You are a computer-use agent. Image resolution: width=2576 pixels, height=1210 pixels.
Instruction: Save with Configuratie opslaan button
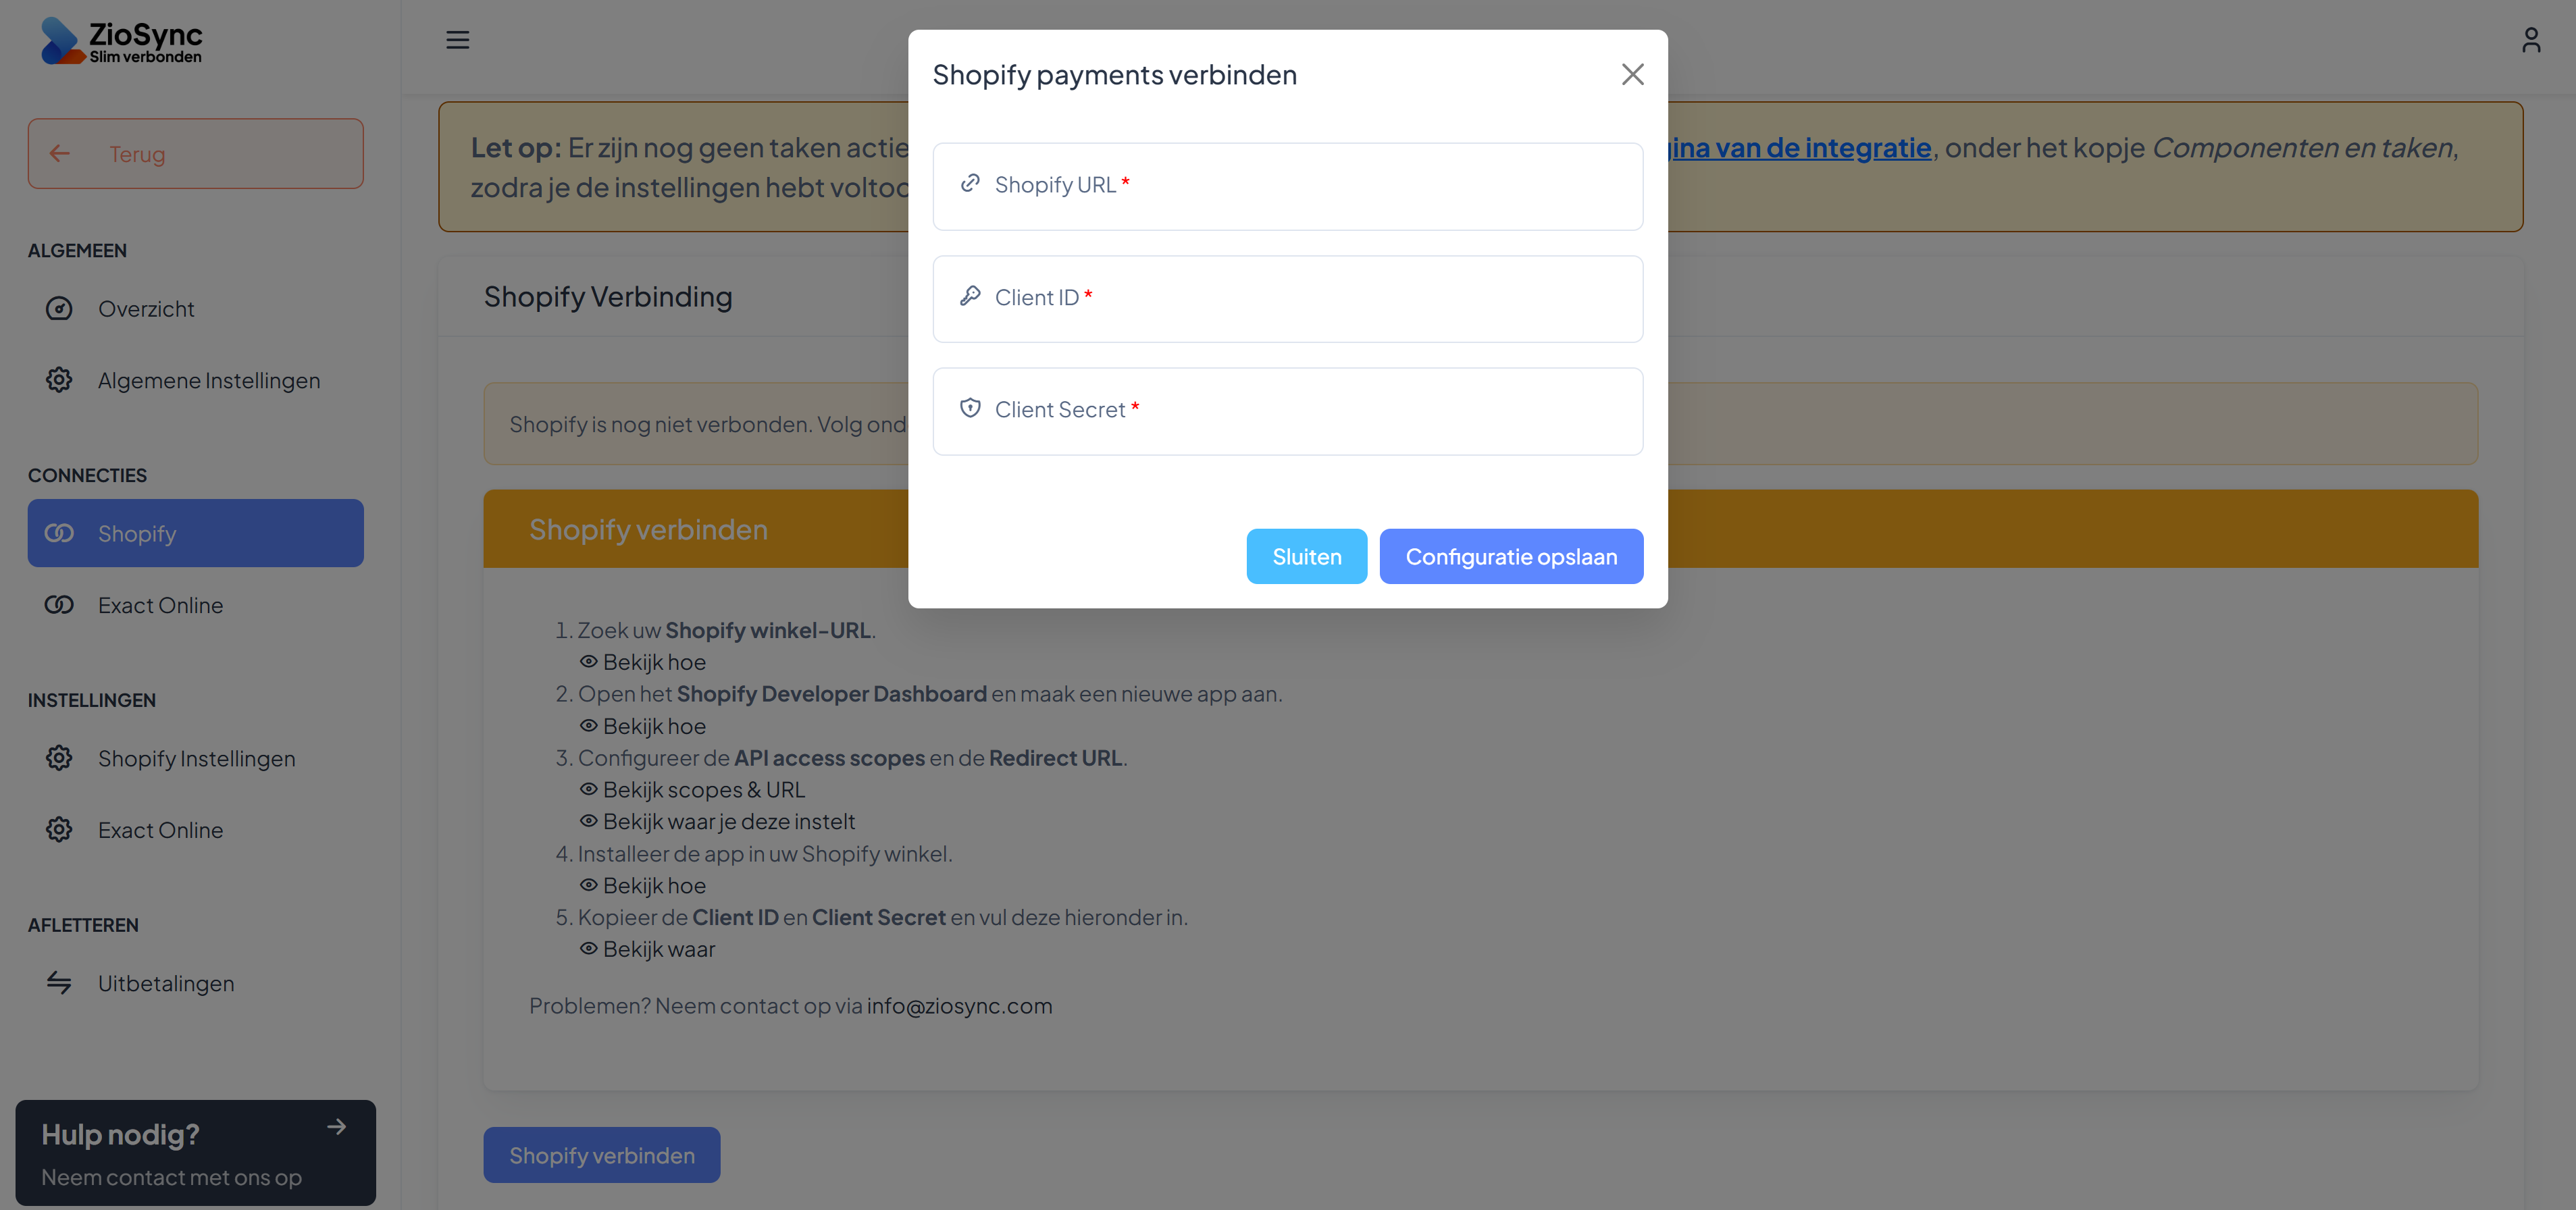(1510, 557)
